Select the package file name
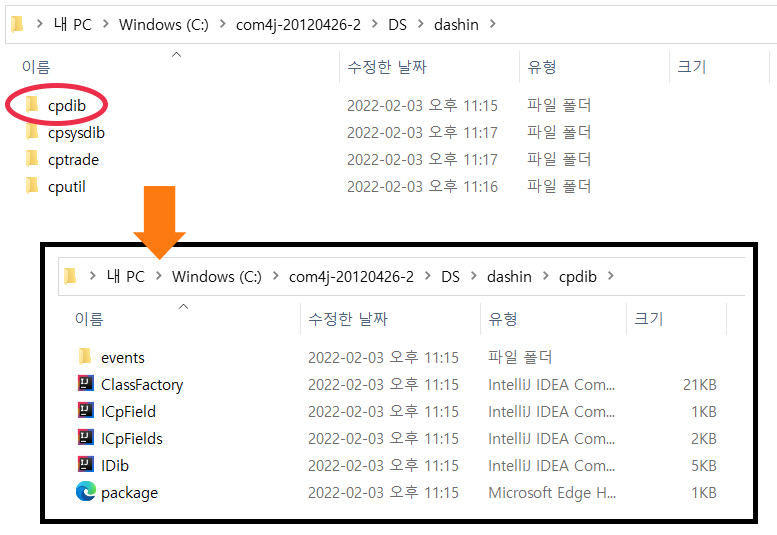The width and height of the screenshot is (777, 535). pyautogui.click(x=129, y=493)
